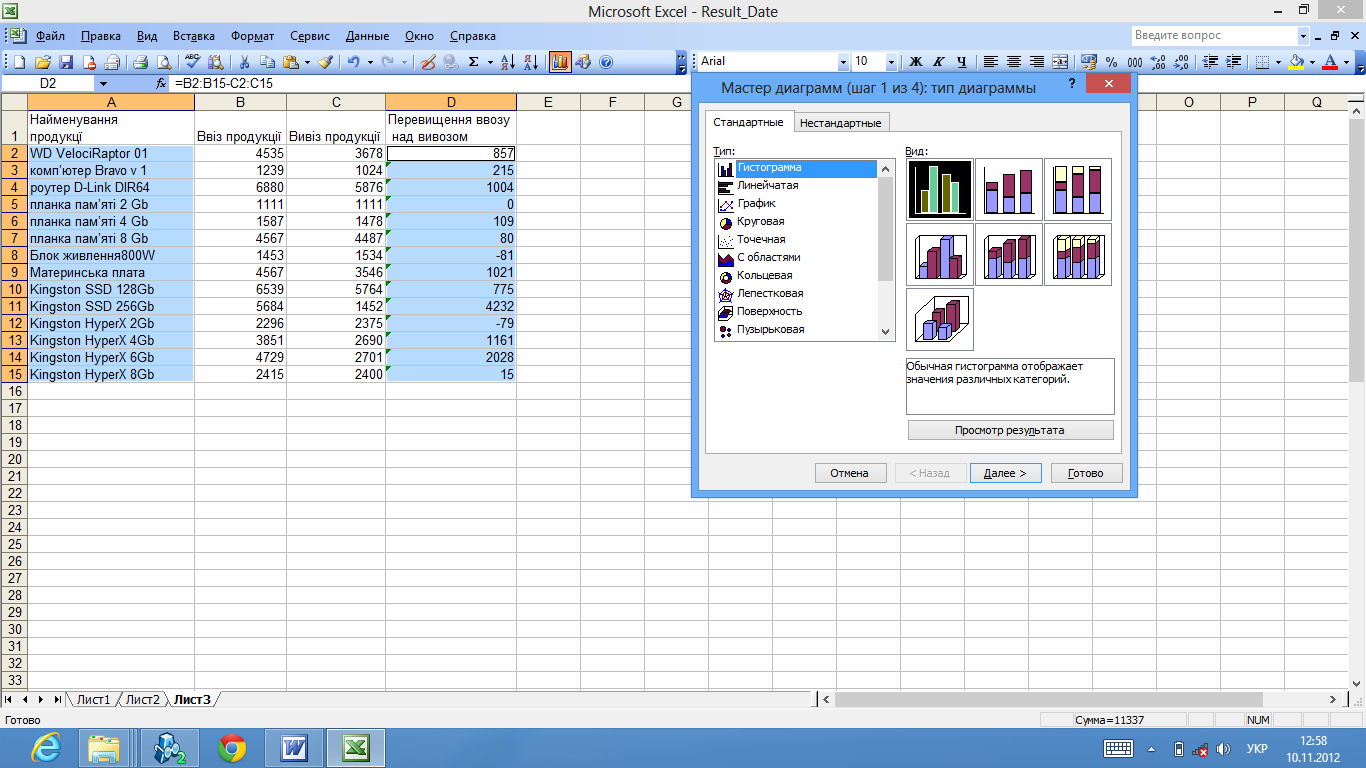The width and height of the screenshot is (1366, 768).
Task: Open the Файл menu
Action: 50,36
